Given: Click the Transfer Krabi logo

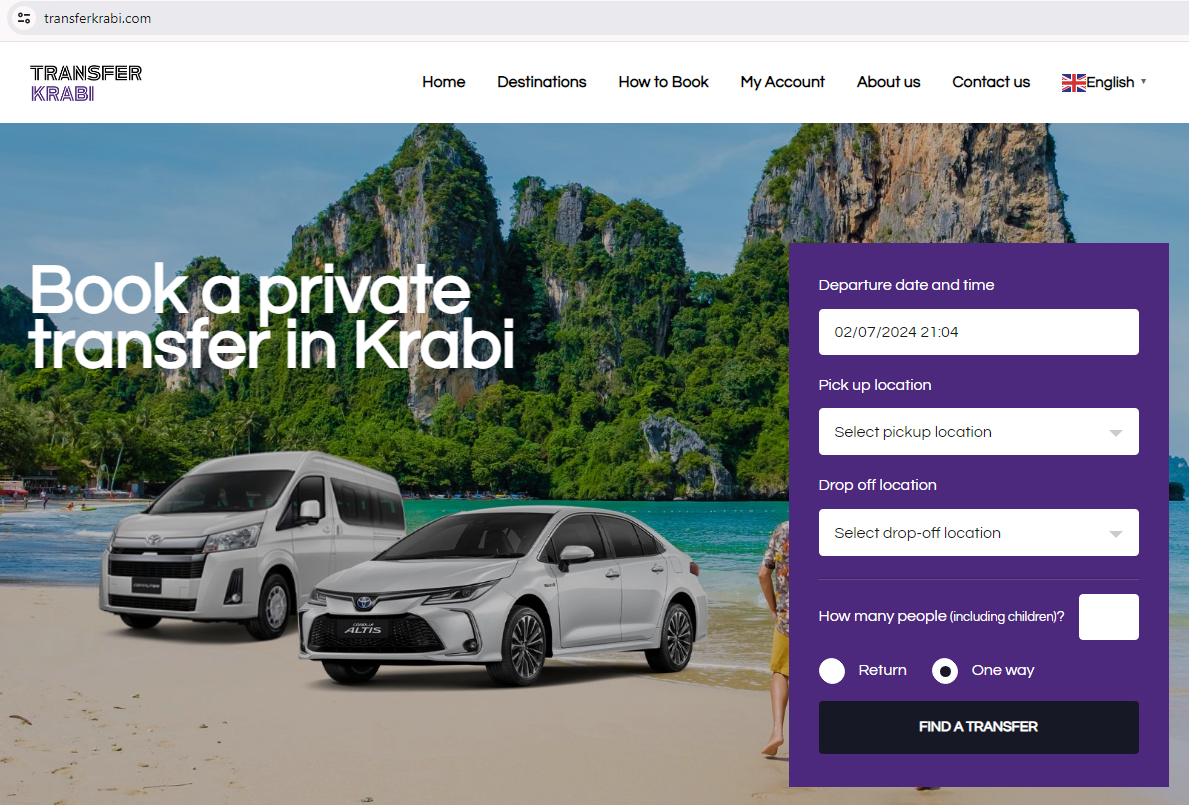Looking at the screenshot, I should pyautogui.click(x=86, y=83).
